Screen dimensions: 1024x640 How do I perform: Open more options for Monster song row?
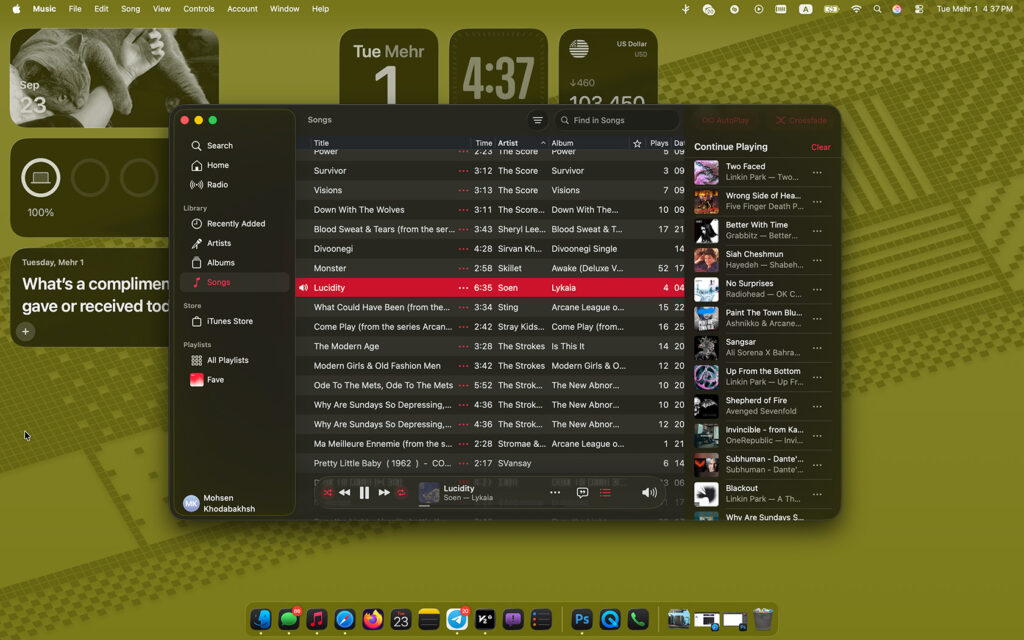tap(463, 268)
